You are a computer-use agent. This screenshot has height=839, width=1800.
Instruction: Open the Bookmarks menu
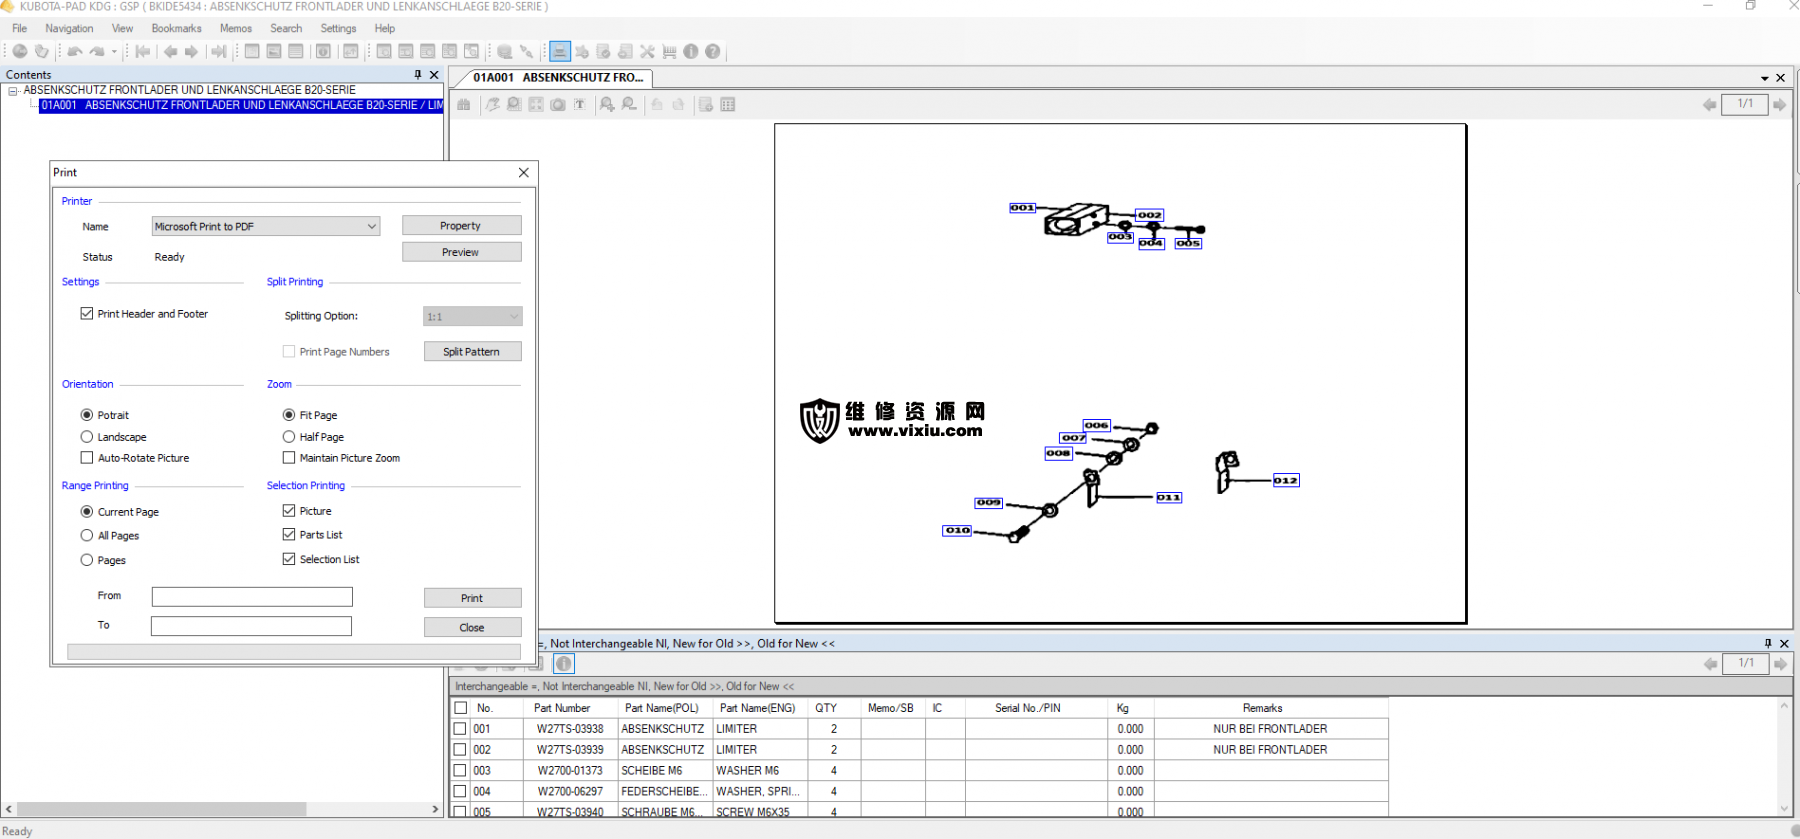(x=176, y=28)
